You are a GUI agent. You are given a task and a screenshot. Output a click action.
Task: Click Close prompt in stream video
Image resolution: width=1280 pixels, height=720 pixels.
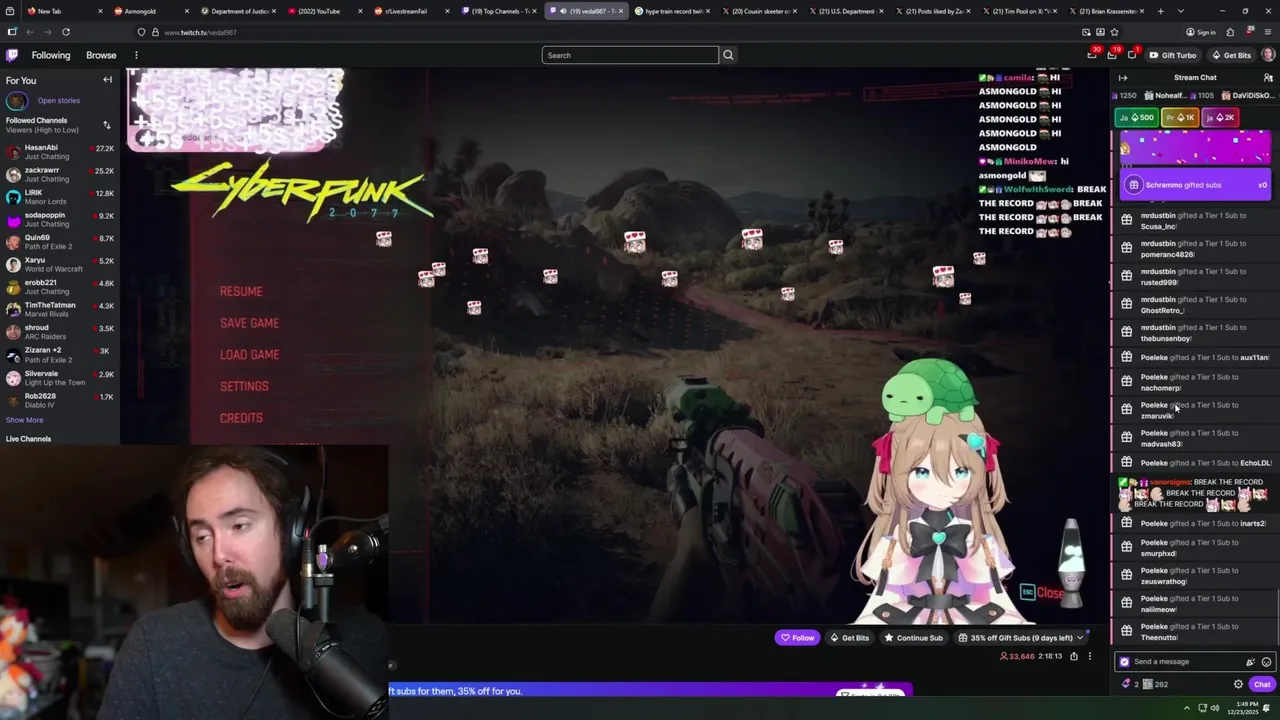[x=1042, y=593]
